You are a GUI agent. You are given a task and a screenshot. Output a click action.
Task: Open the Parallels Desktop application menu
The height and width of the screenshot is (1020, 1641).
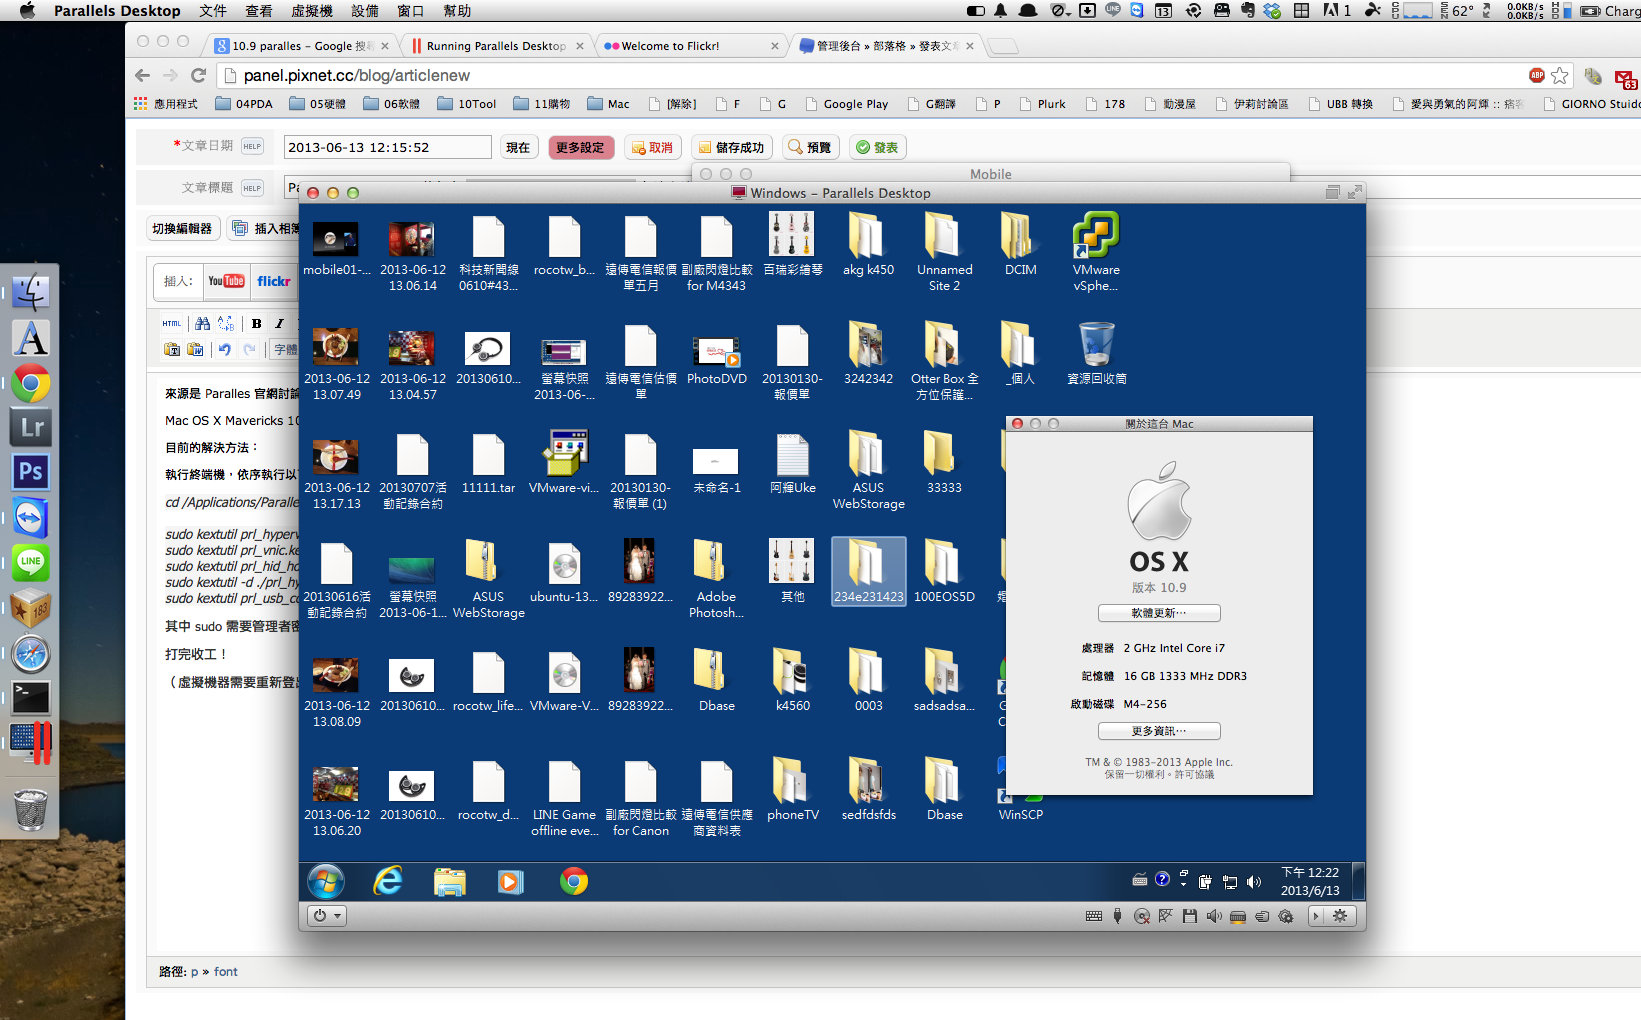tap(117, 10)
